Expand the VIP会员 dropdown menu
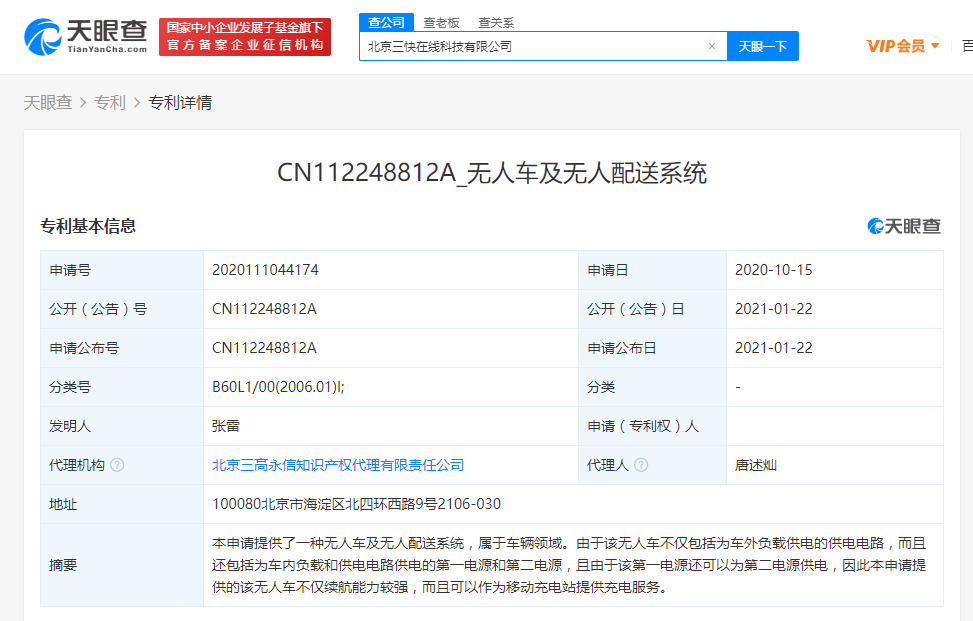Screen dimensions: 973x621 (902, 46)
